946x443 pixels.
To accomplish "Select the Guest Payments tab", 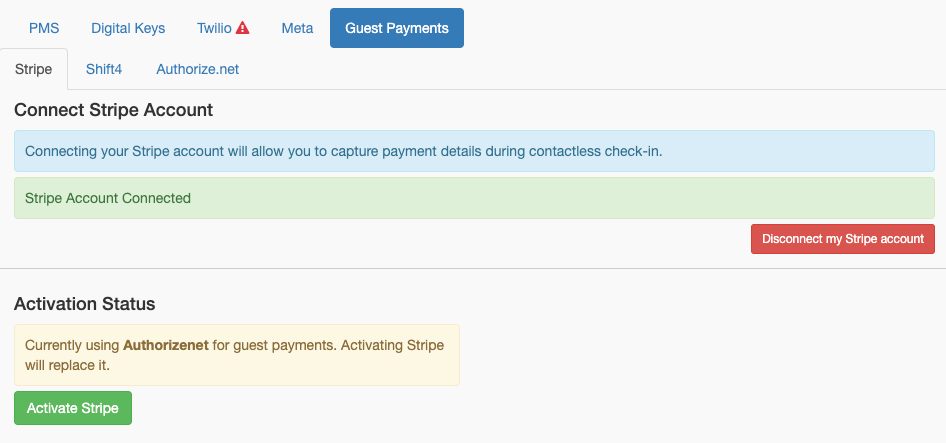I will [397, 28].
